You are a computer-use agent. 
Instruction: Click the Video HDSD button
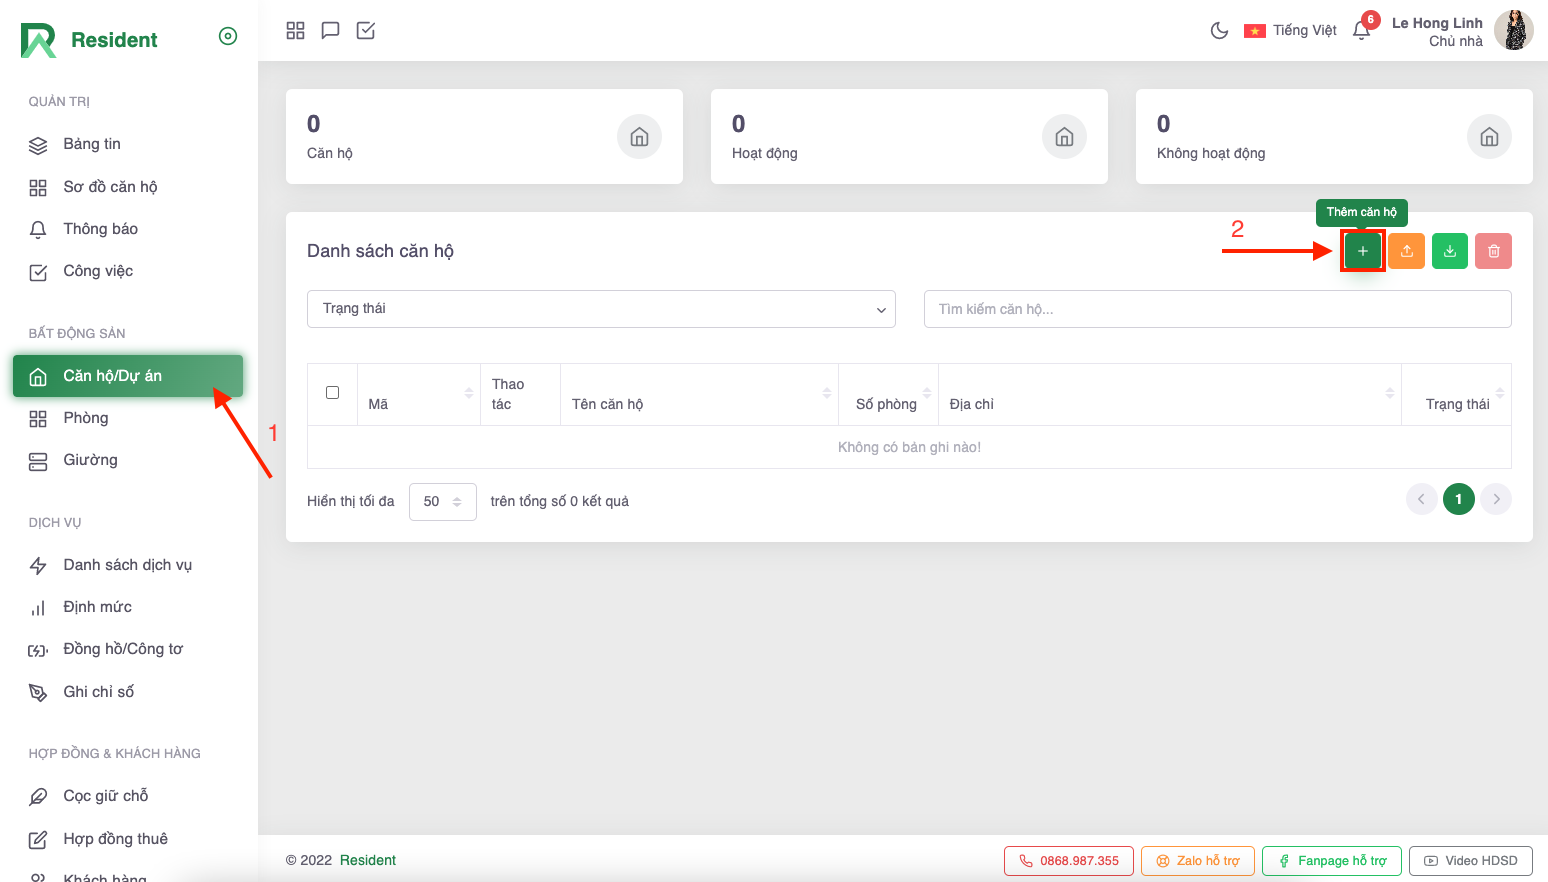[x=1470, y=861]
